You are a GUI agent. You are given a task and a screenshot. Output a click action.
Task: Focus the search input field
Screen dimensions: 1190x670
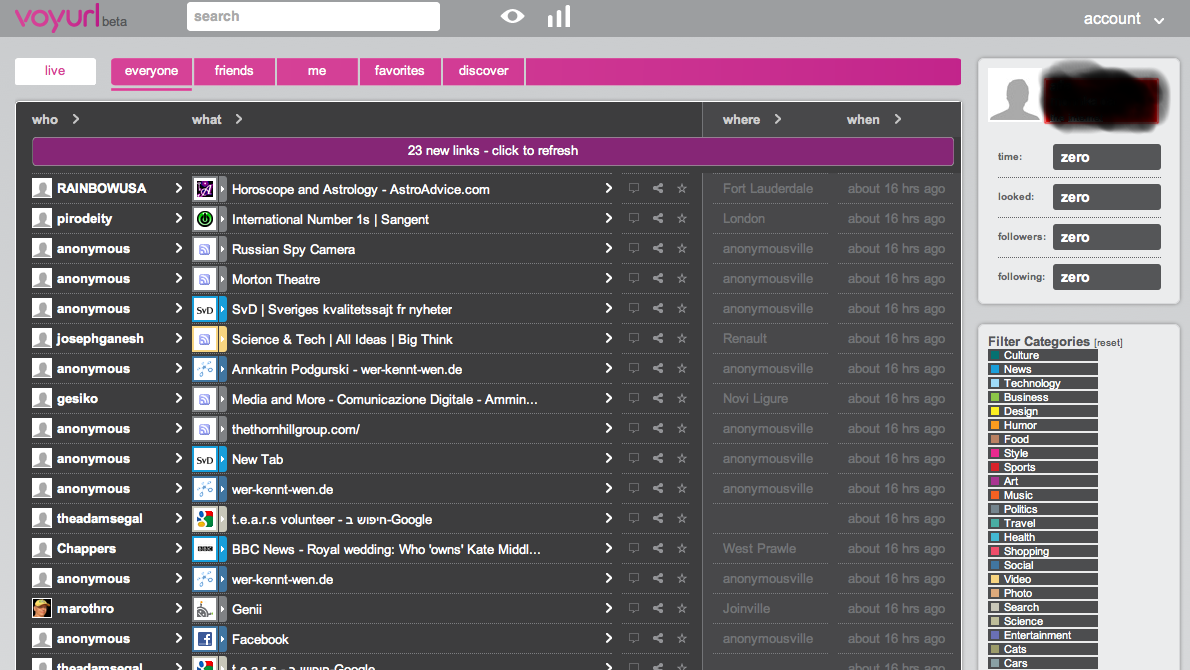click(x=313, y=17)
